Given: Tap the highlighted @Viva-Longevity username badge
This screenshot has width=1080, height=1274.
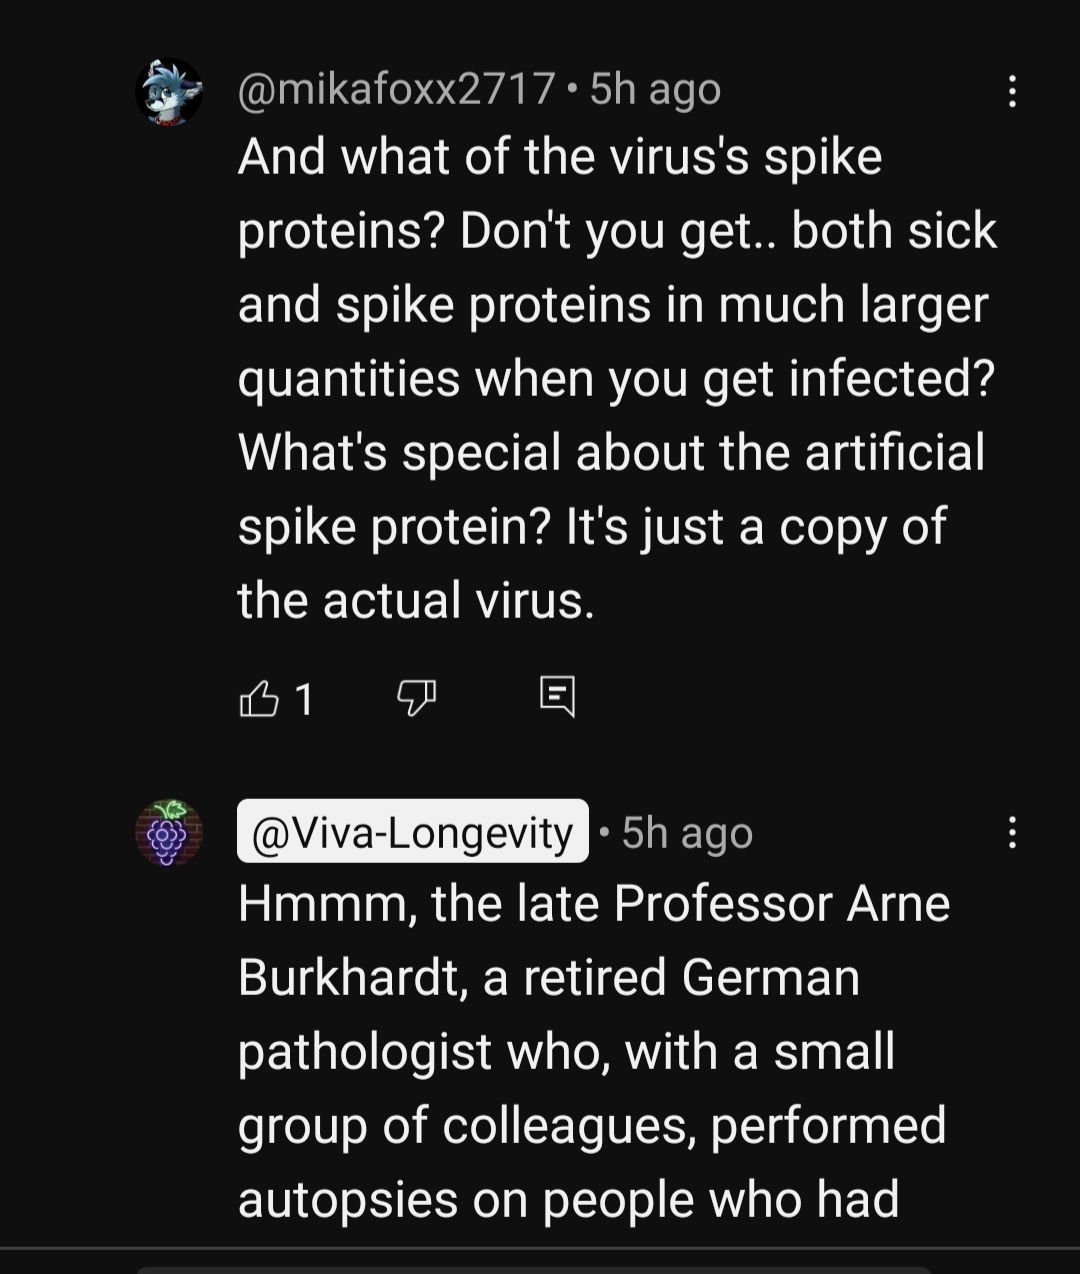Looking at the screenshot, I should (412, 832).
